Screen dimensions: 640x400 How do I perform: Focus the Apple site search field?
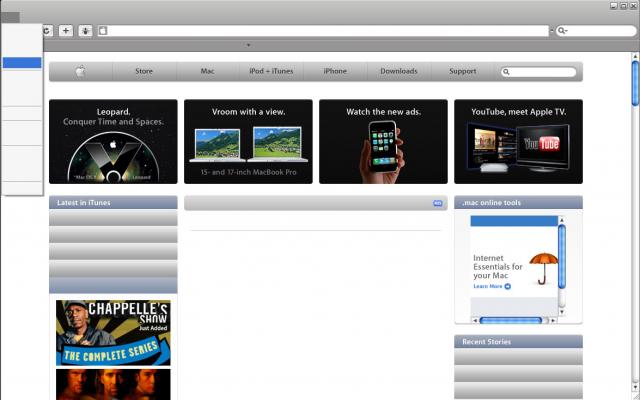[538, 72]
